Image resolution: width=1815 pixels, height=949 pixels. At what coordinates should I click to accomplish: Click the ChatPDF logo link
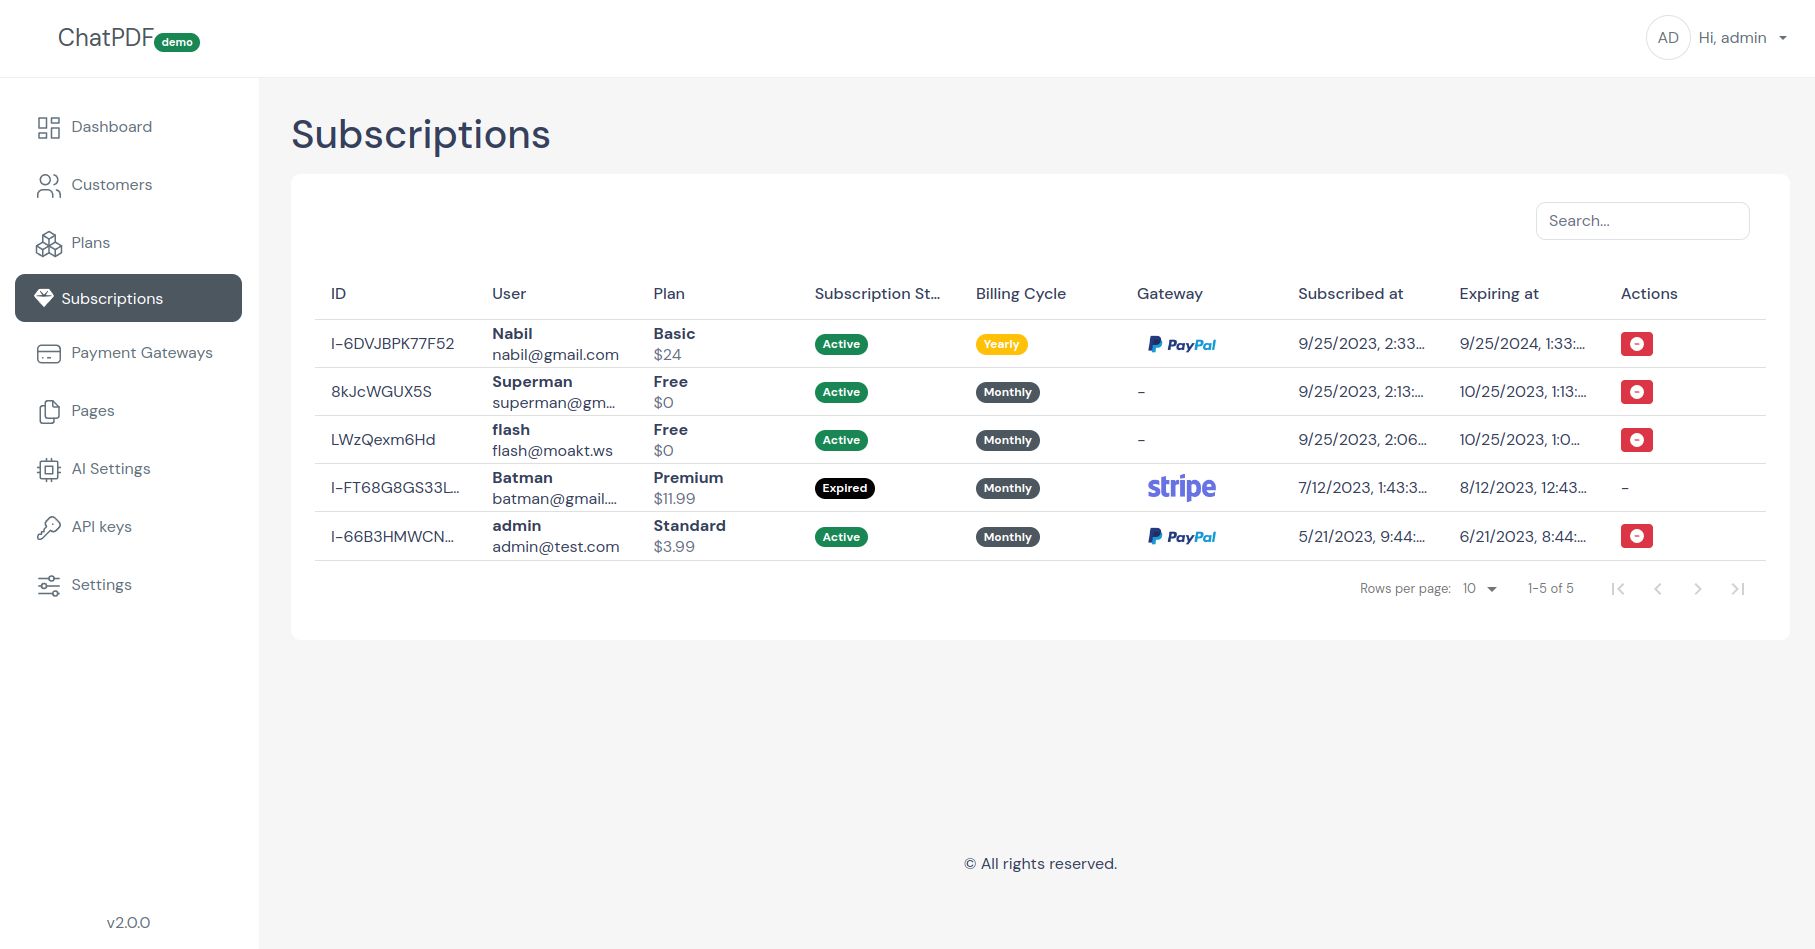point(105,38)
